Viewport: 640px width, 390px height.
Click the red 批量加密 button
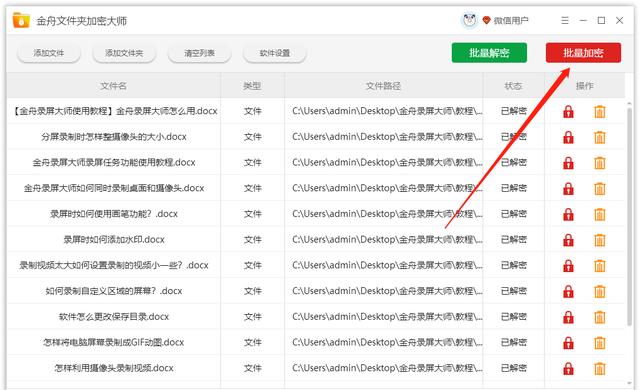click(583, 53)
